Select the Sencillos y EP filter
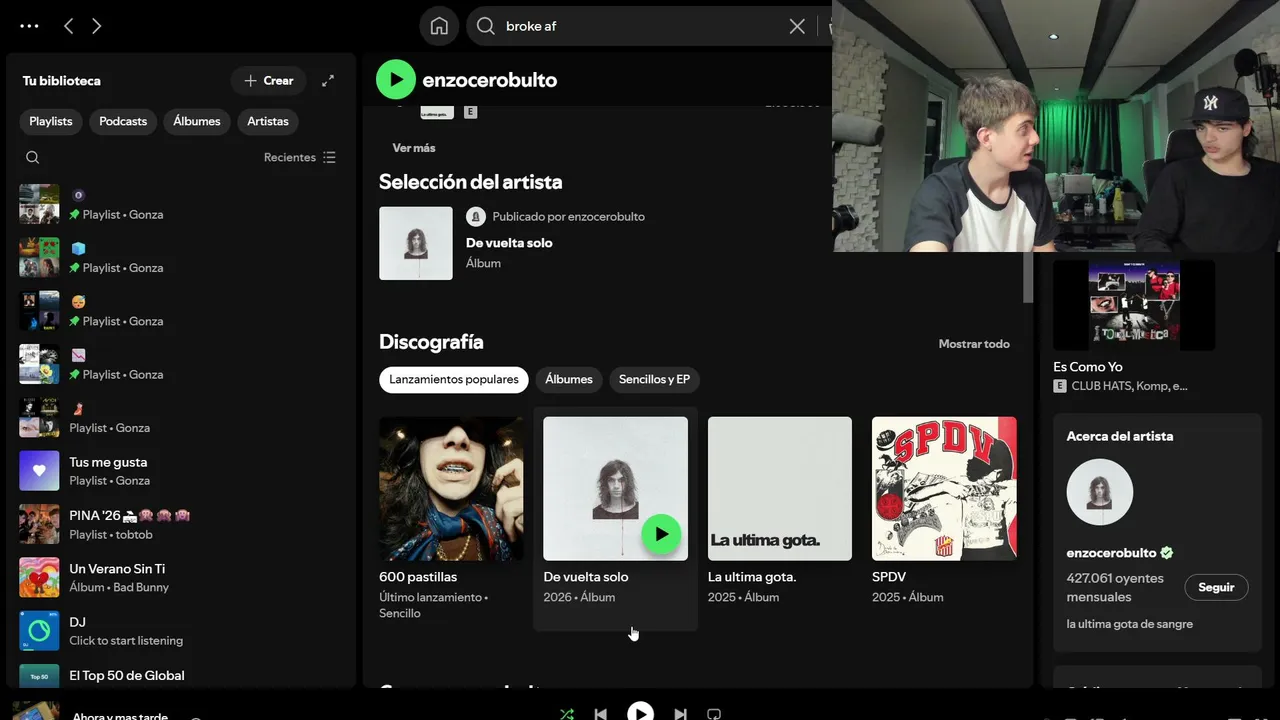The image size is (1280, 720). pyautogui.click(x=655, y=380)
